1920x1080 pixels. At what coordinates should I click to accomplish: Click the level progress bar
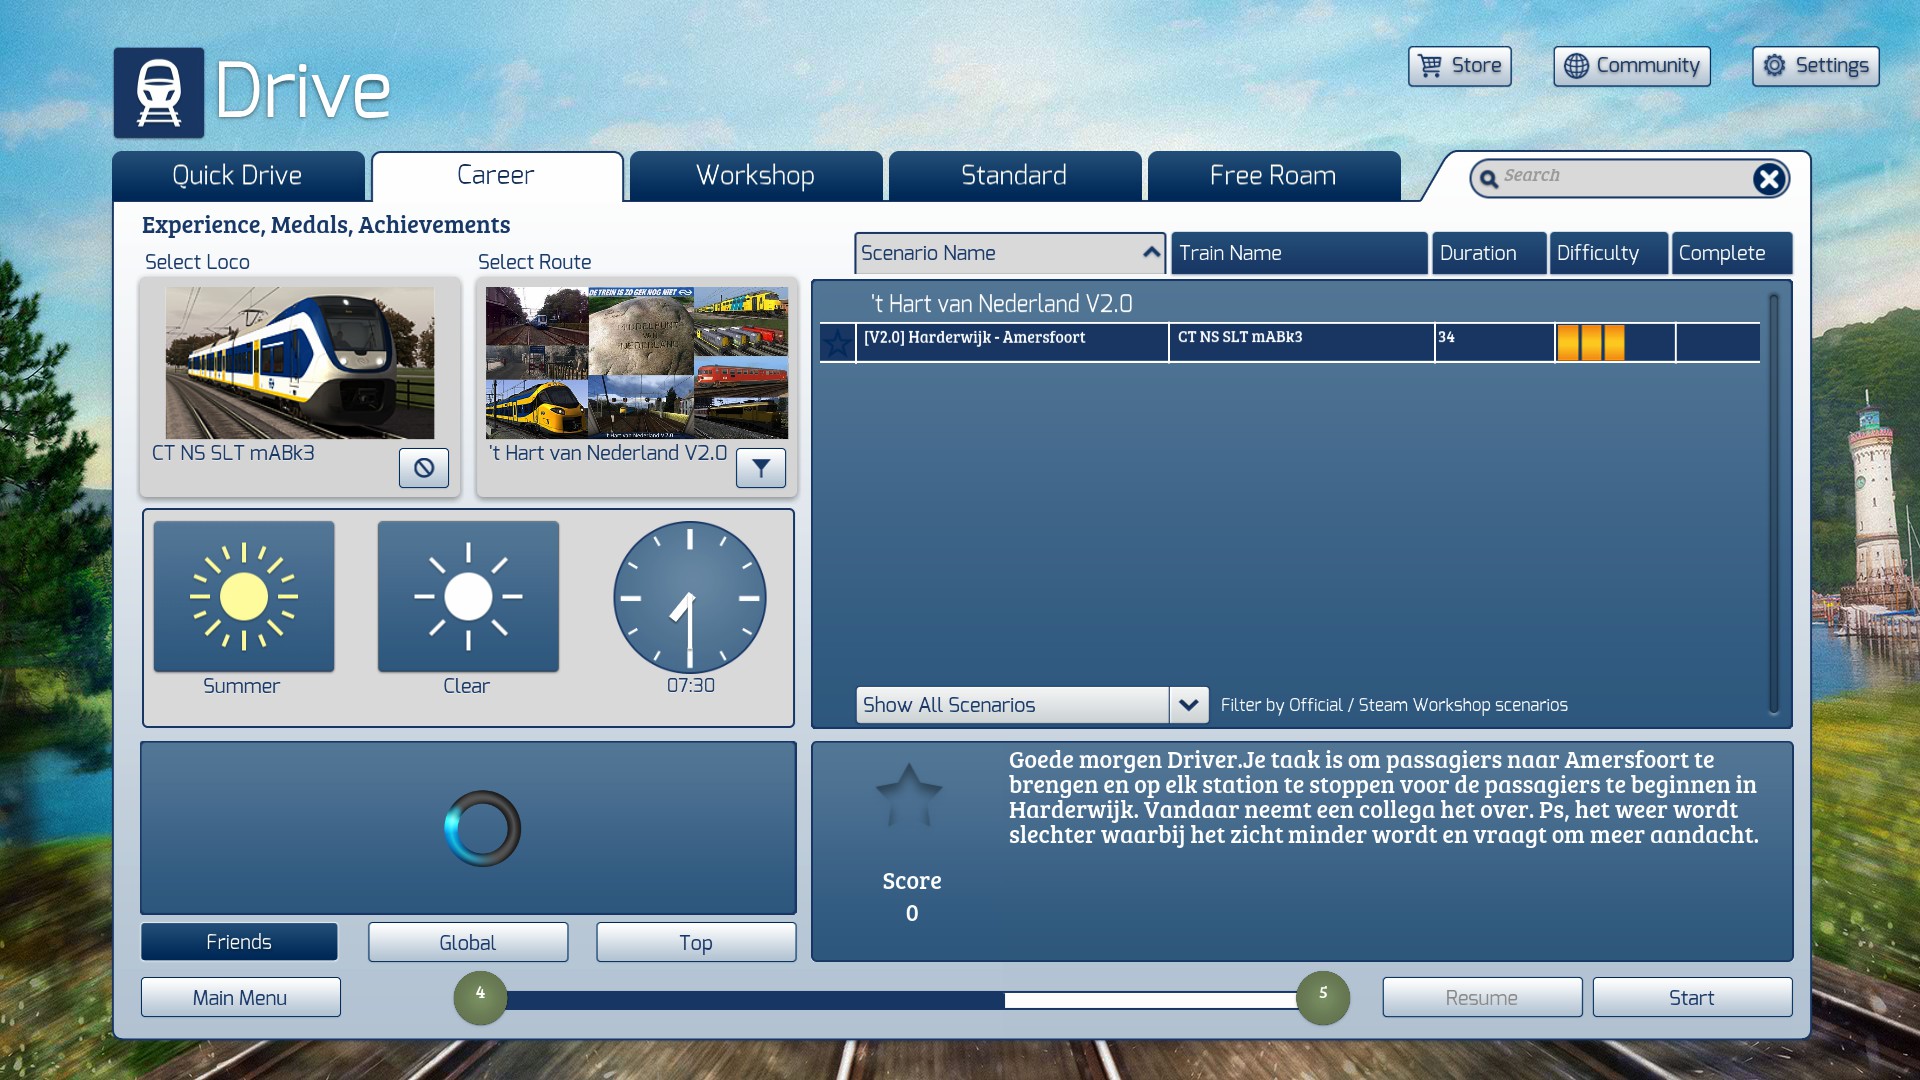900,1000
